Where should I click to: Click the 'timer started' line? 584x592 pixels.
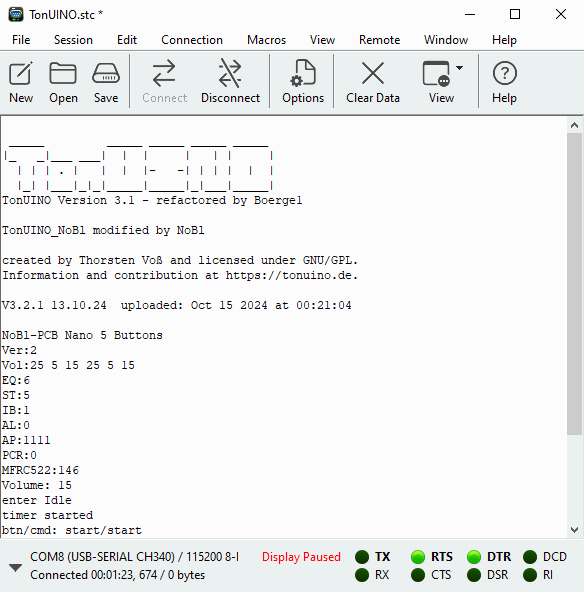pos(47,515)
